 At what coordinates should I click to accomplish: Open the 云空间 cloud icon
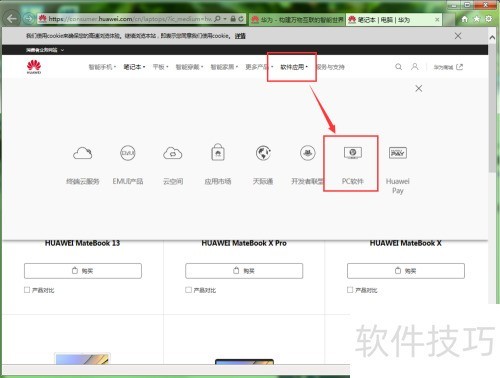[173, 153]
